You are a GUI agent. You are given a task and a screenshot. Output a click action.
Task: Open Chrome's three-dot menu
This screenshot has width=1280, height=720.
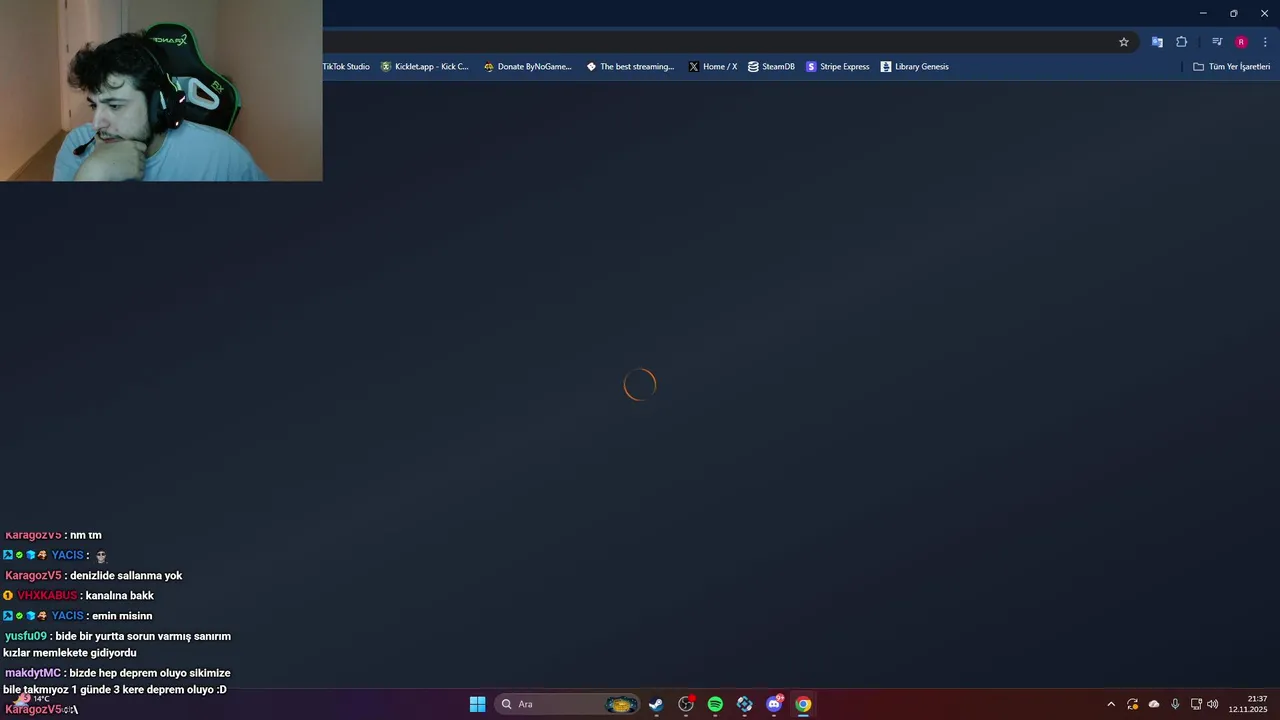pyautogui.click(x=1265, y=42)
